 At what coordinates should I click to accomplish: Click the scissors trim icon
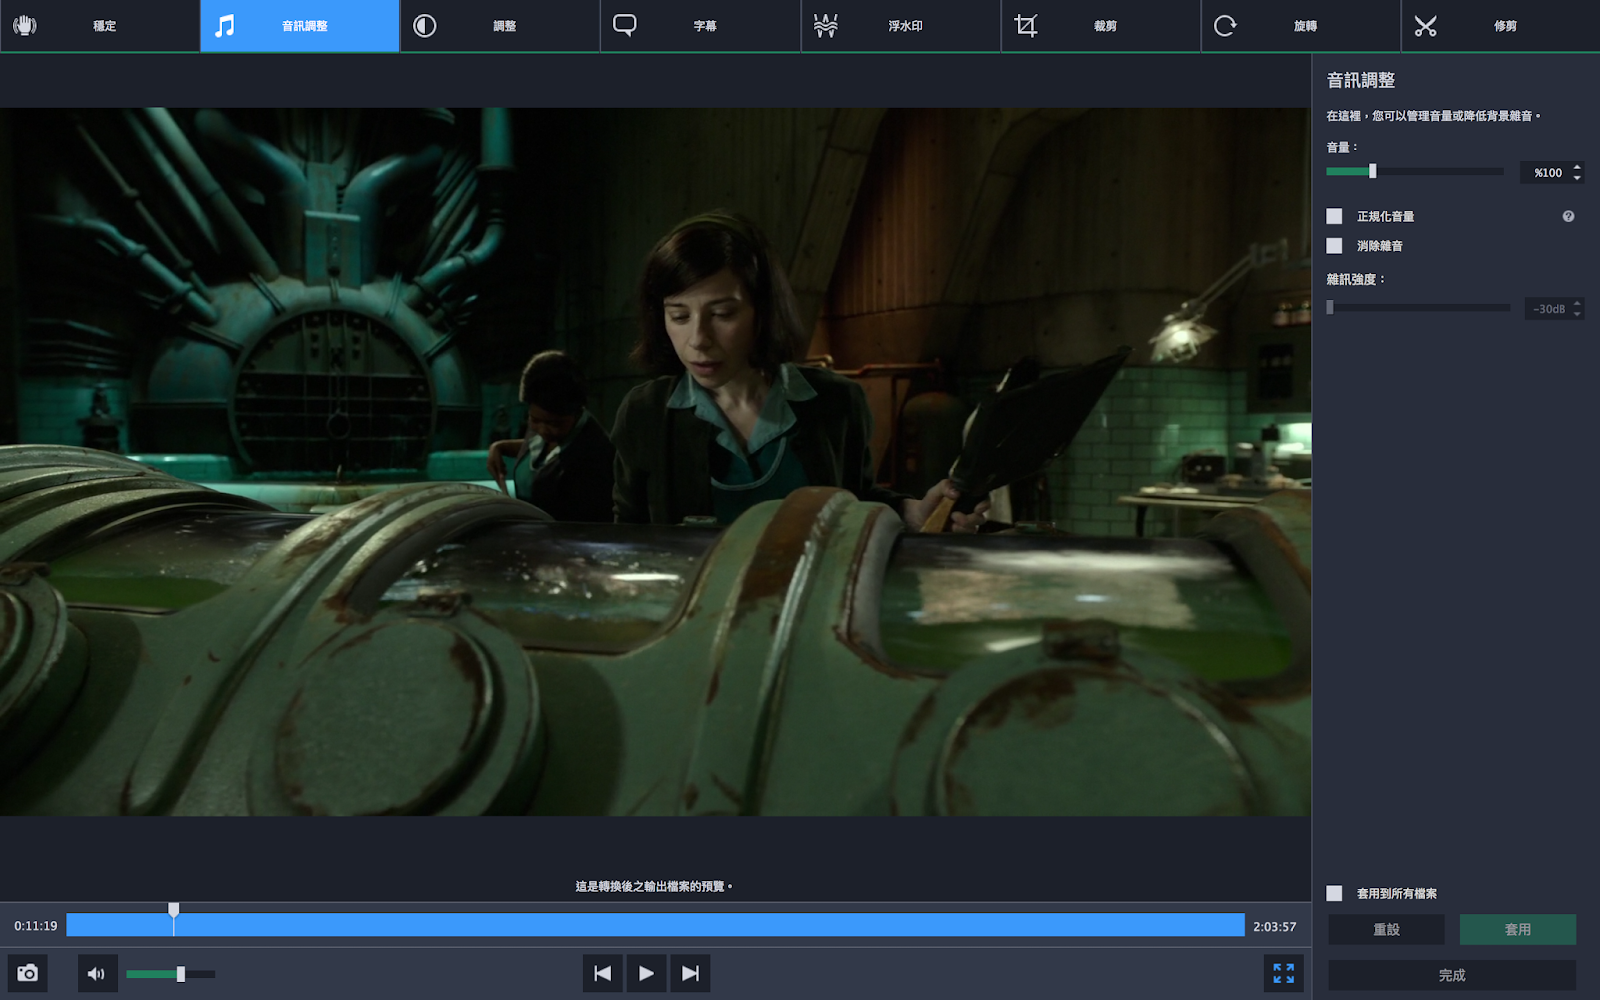[x=1425, y=25]
